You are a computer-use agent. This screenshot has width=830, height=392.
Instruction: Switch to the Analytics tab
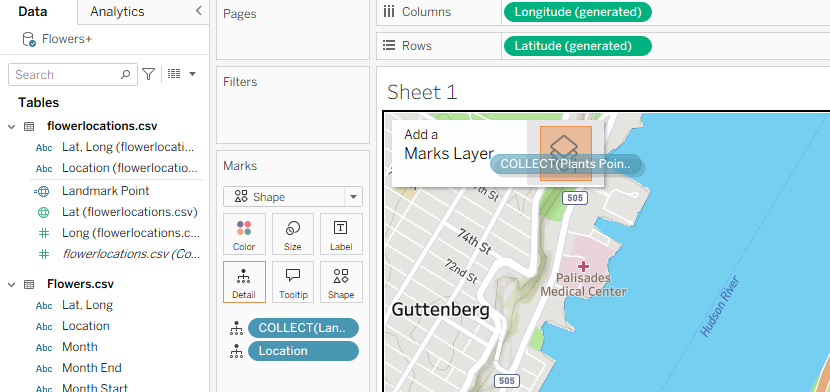click(117, 12)
